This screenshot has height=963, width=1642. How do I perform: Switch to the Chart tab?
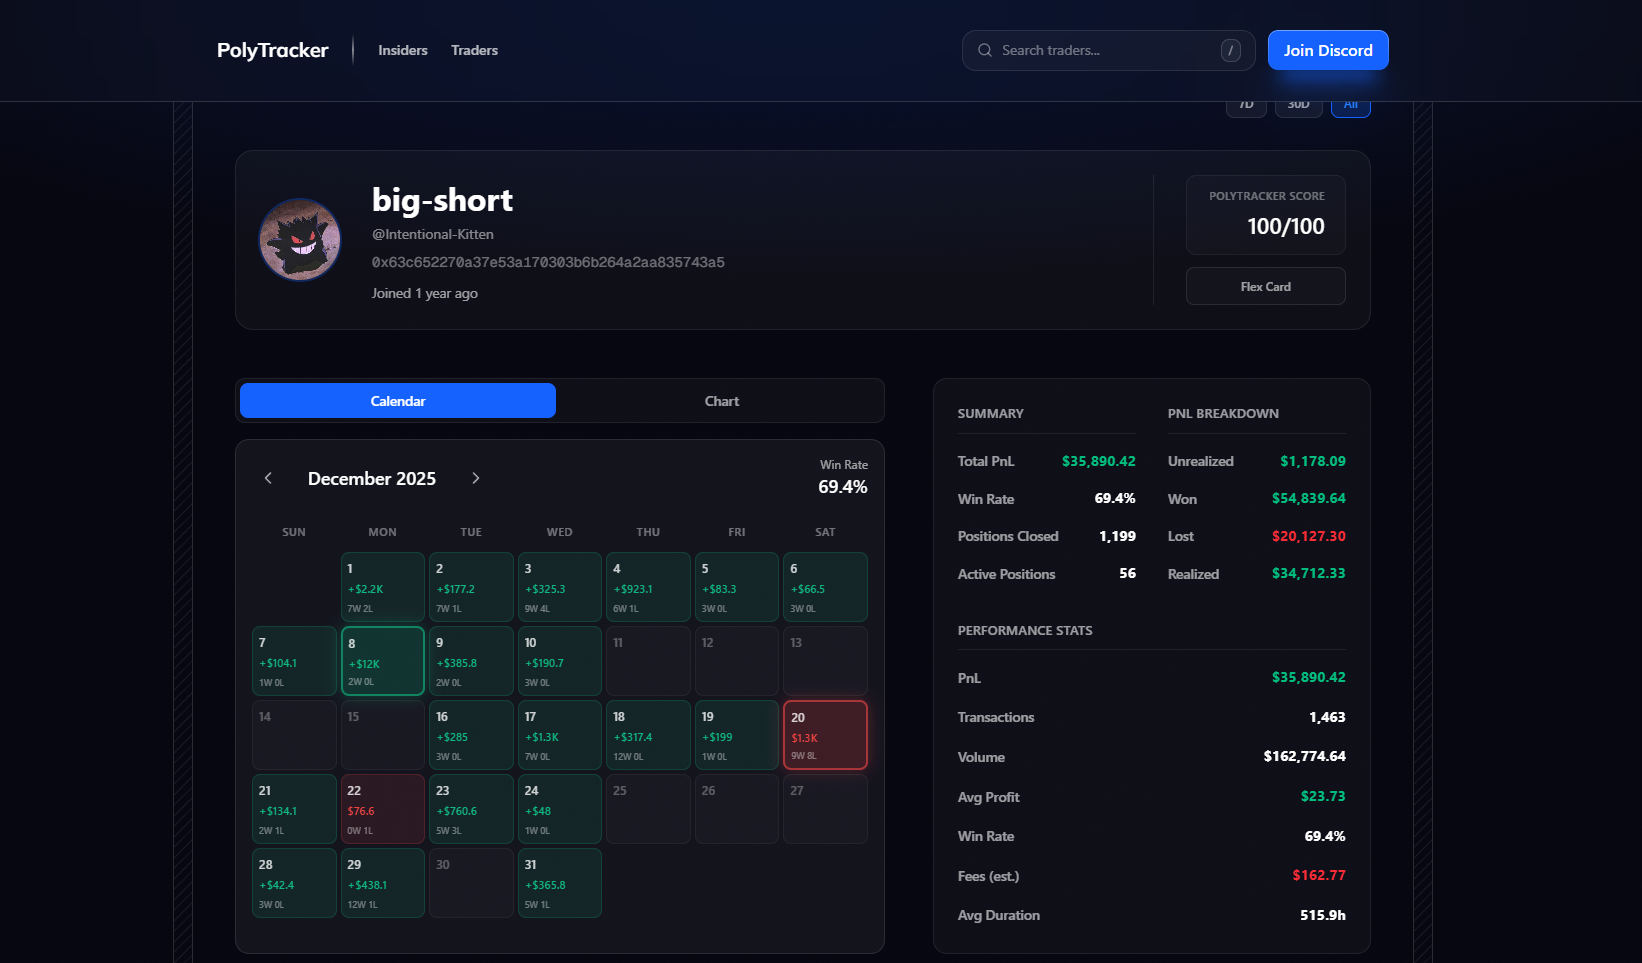click(x=721, y=401)
